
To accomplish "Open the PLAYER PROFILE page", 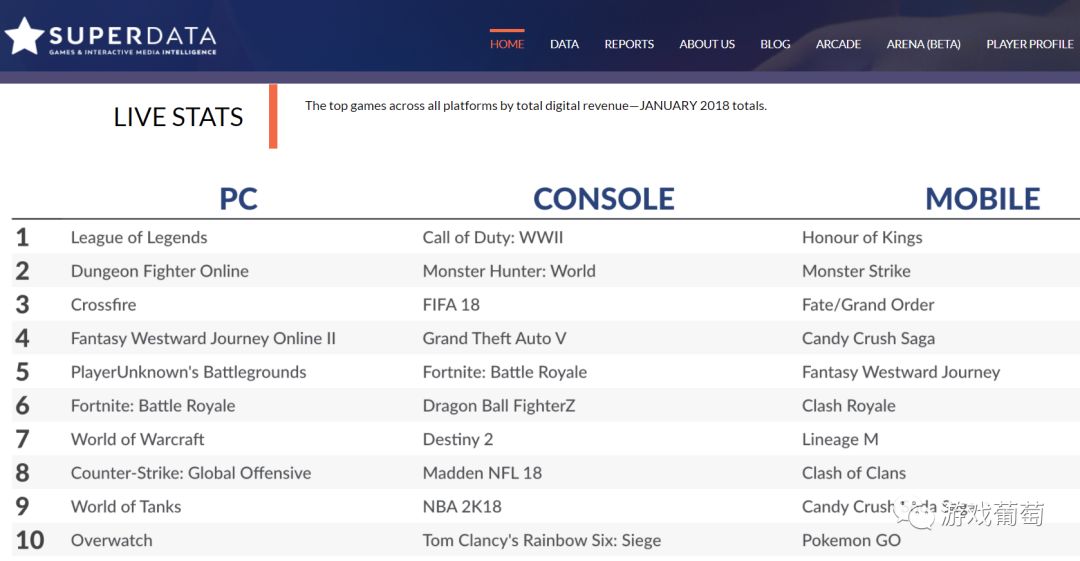I will tap(1030, 44).
